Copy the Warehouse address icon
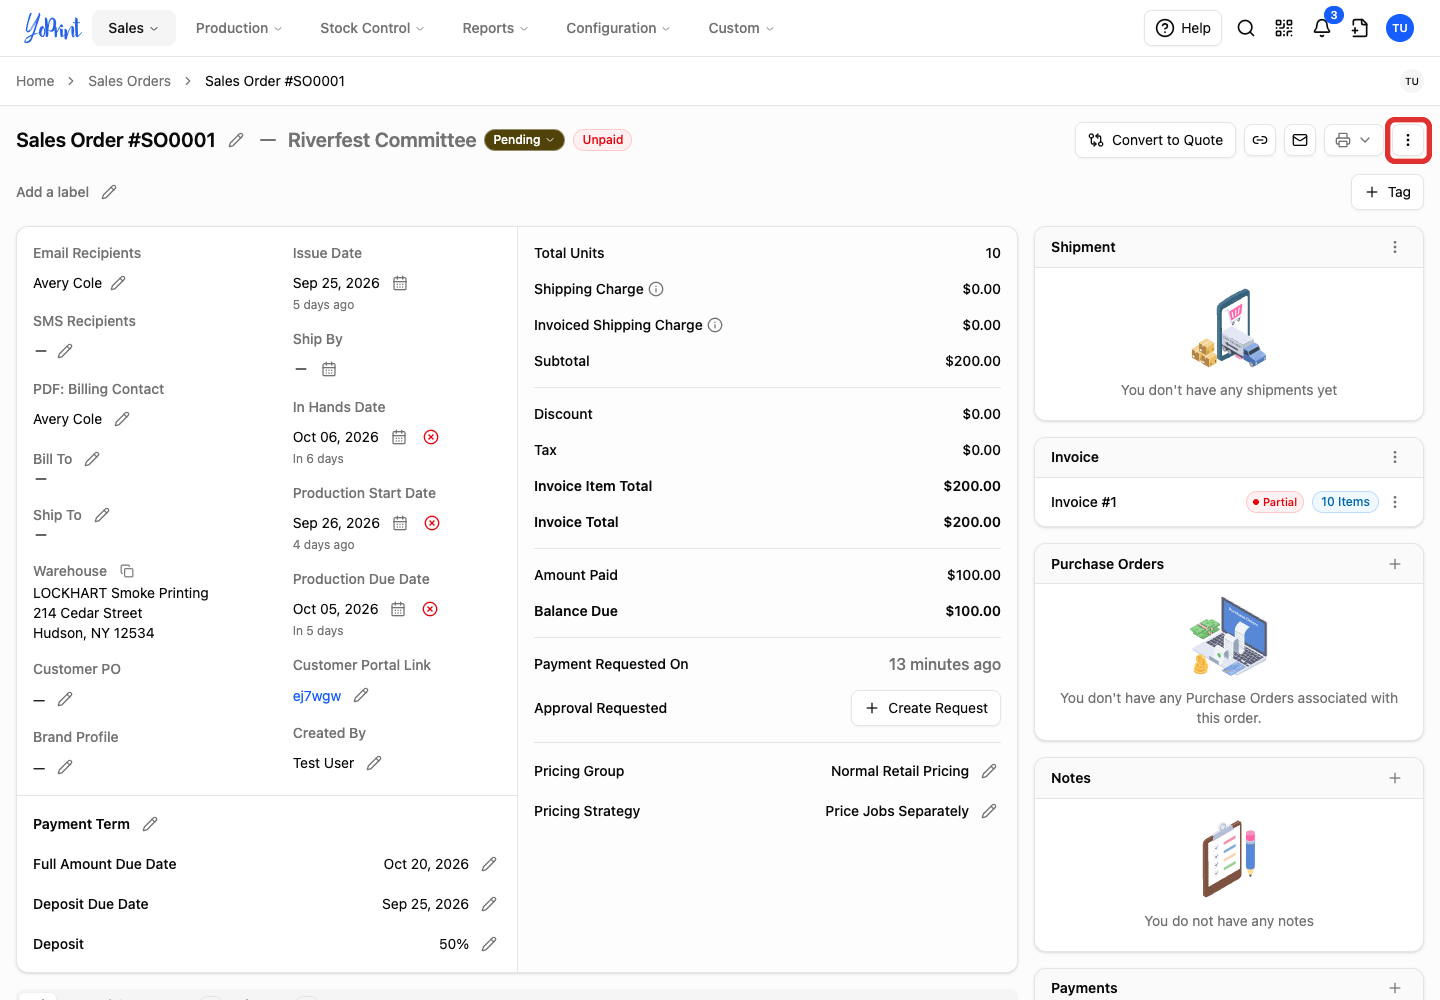Viewport: 1440px width, 1000px height. (127, 571)
